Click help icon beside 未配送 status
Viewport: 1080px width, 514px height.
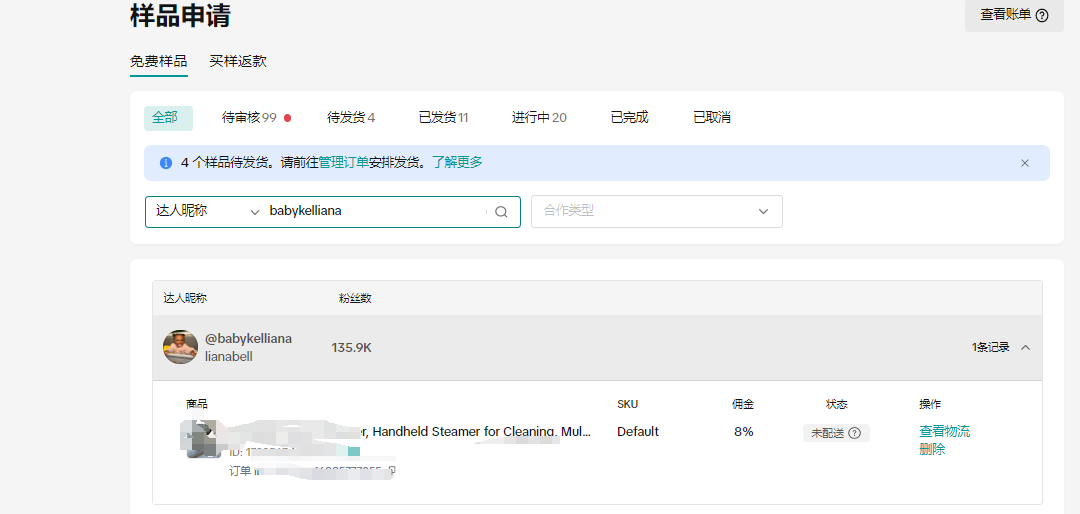854,433
